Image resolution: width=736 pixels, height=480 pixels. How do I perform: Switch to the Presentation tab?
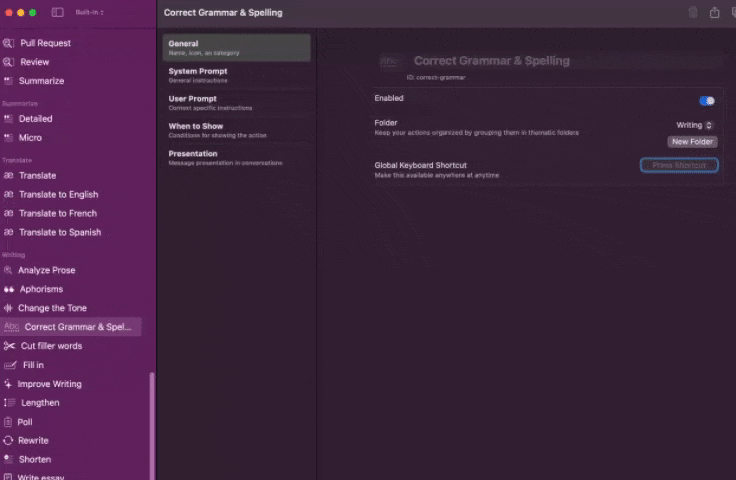pos(237,158)
